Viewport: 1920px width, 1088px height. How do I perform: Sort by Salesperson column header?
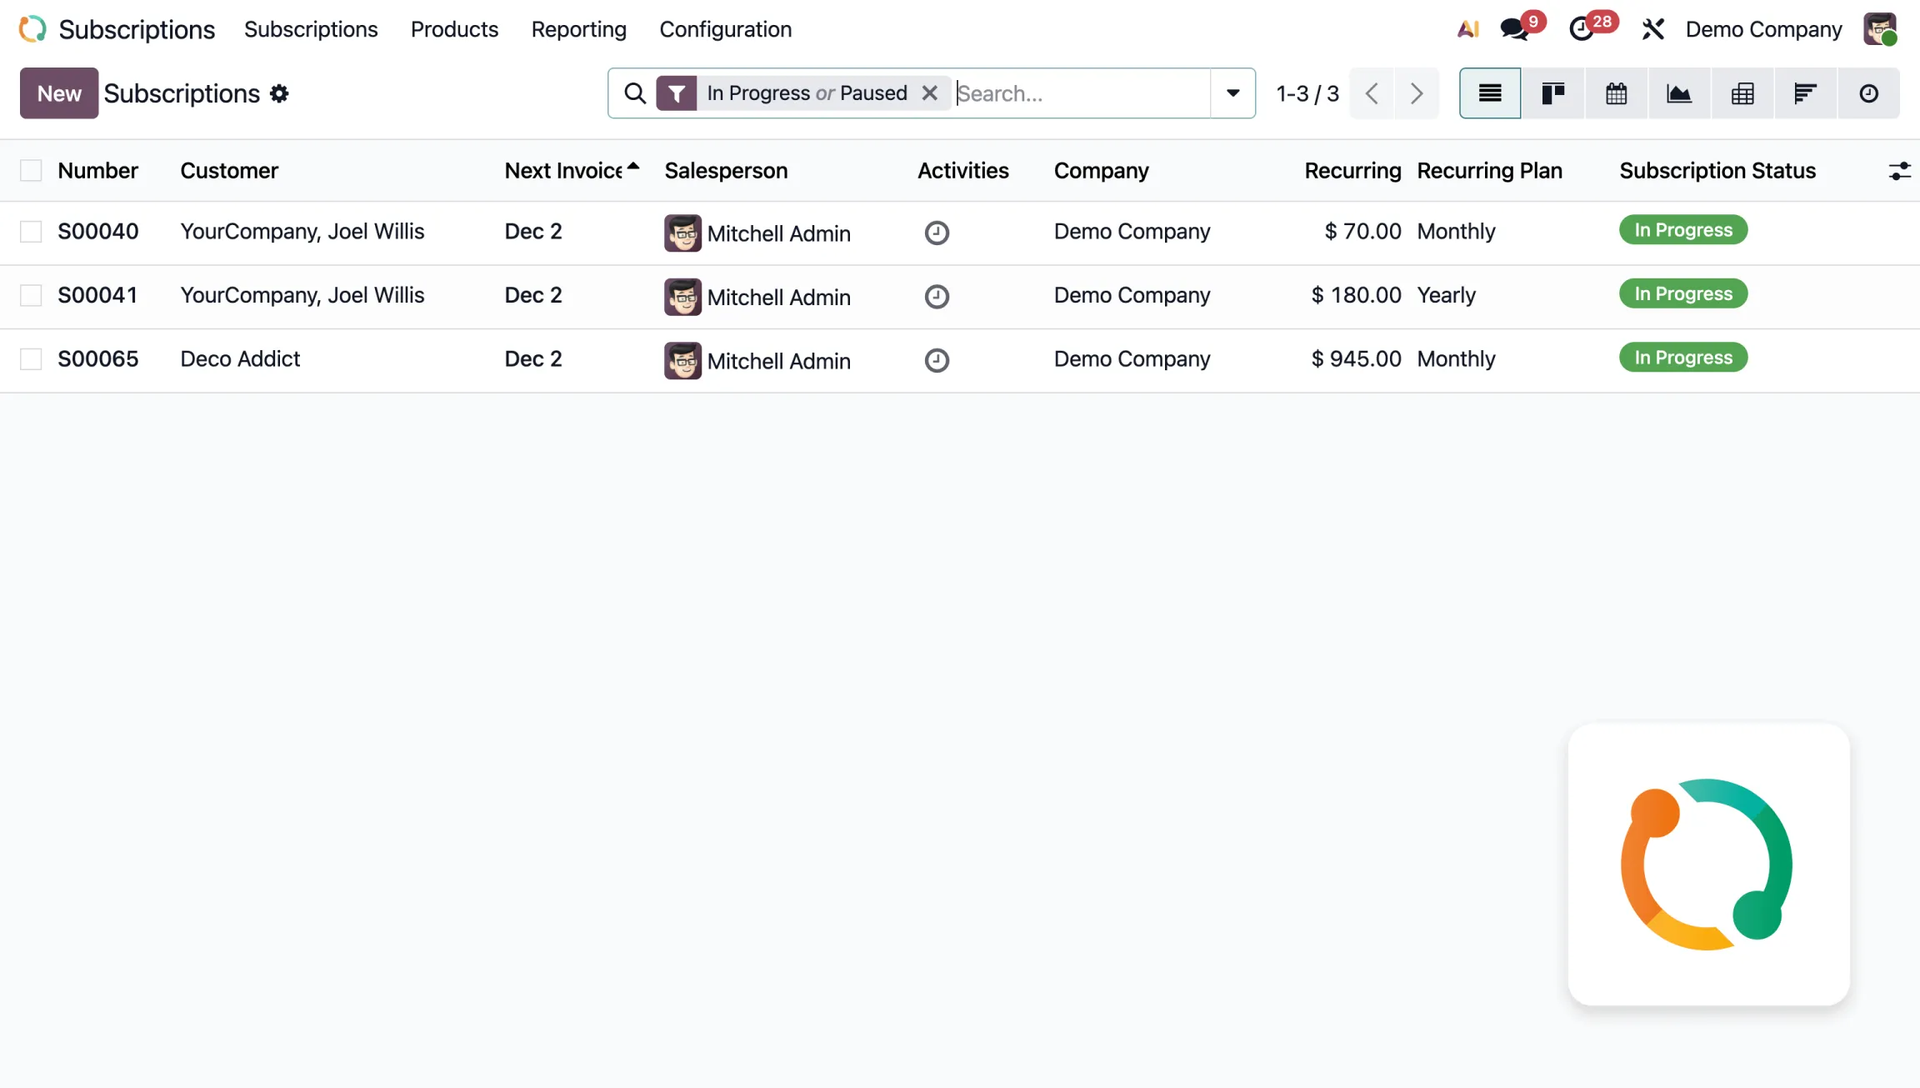(x=726, y=171)
